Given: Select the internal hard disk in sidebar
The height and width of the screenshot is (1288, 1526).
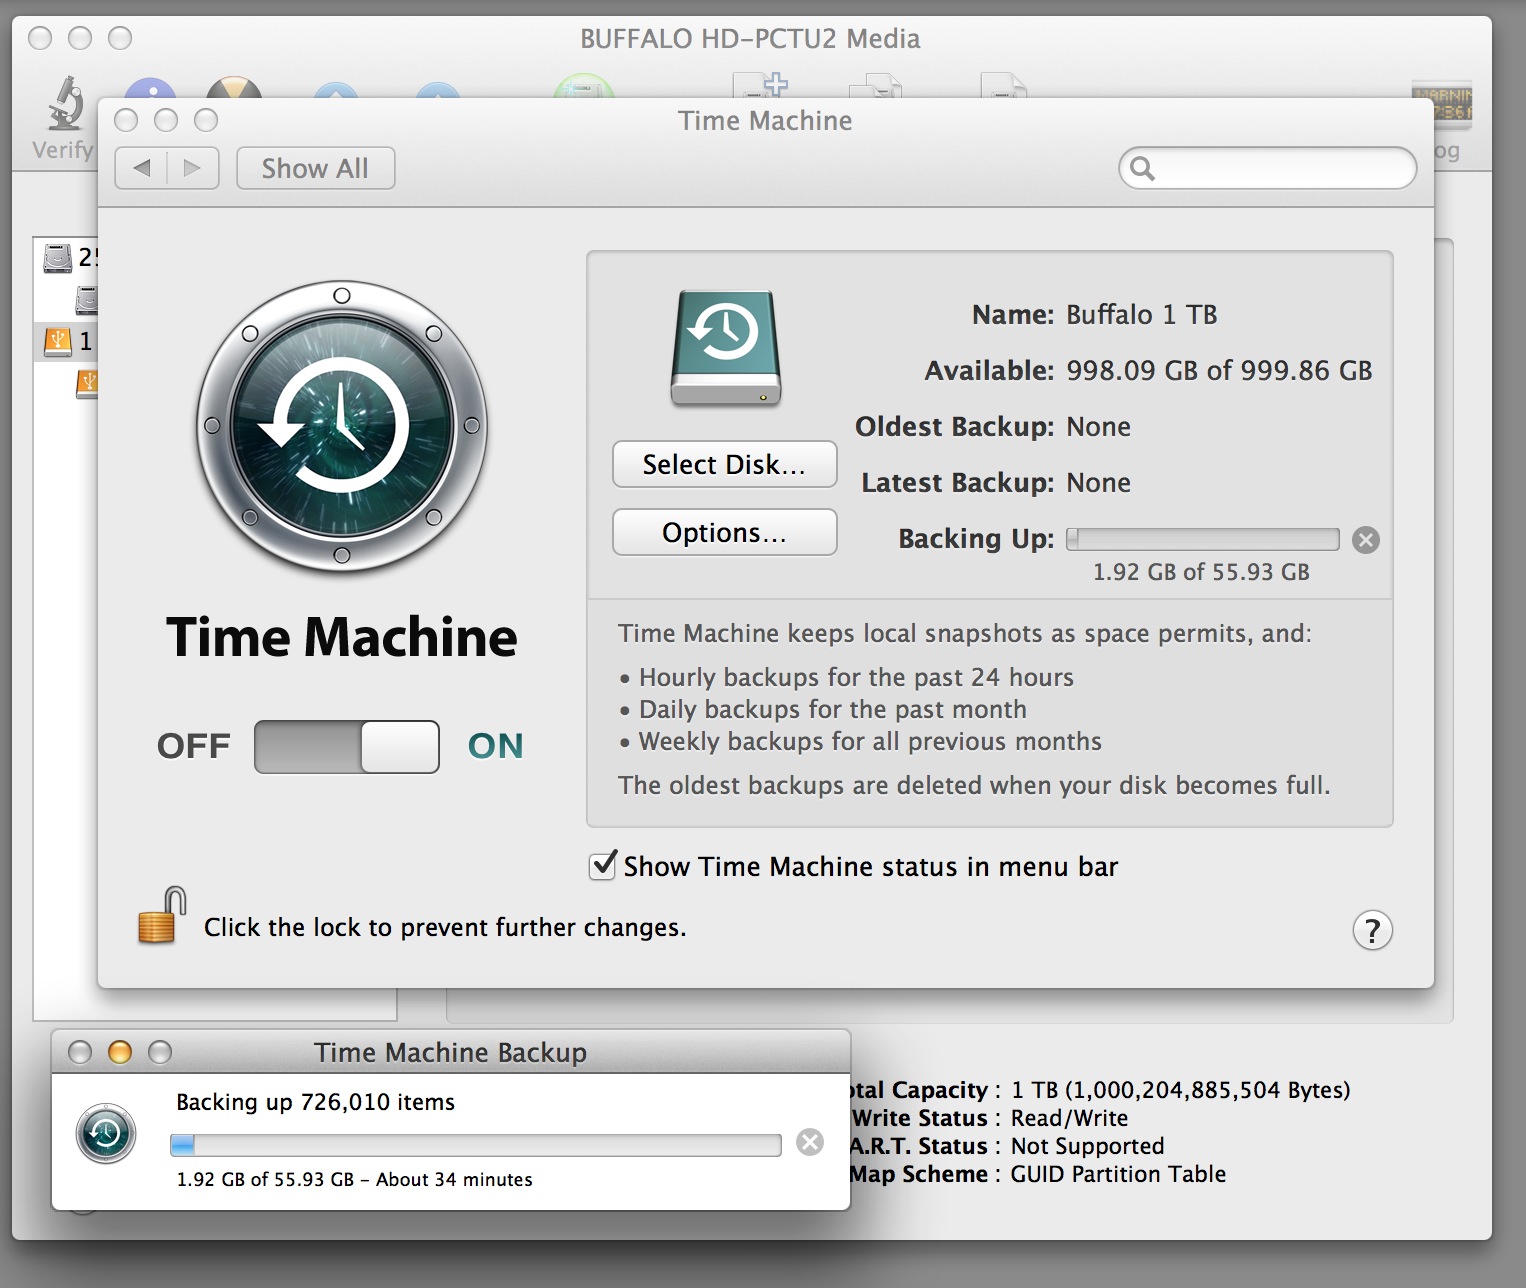Looking at the screenshot, I should click(x=58, y=258).
